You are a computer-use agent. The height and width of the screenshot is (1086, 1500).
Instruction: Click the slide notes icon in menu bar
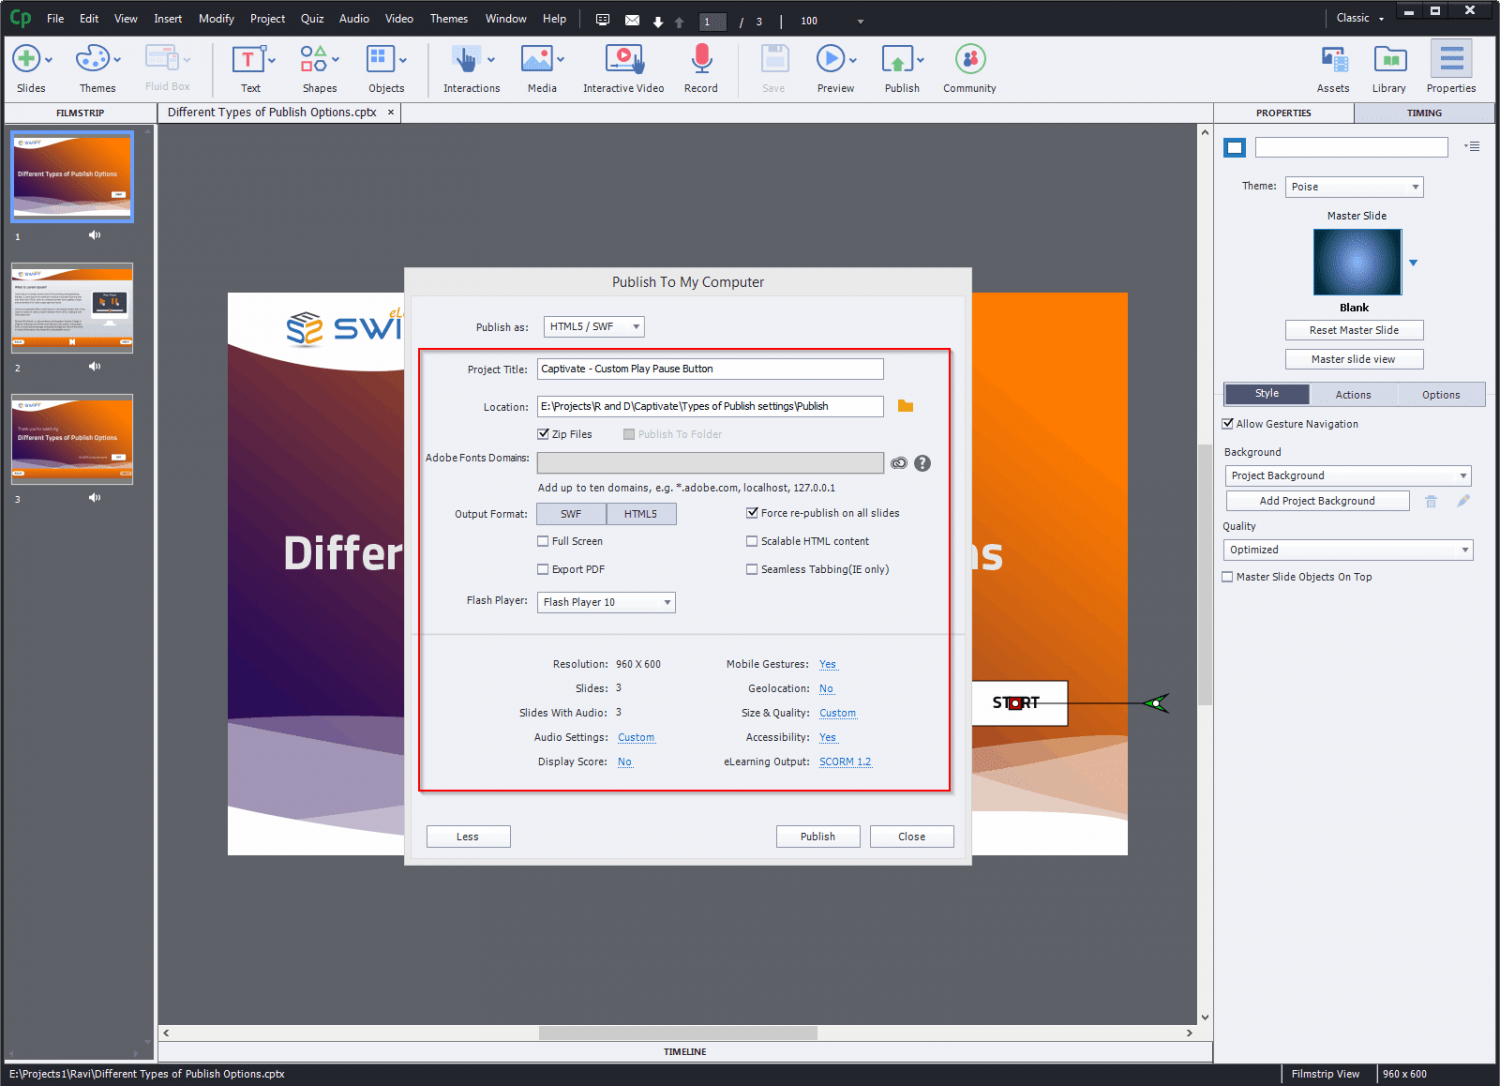(x=602, y=20)
